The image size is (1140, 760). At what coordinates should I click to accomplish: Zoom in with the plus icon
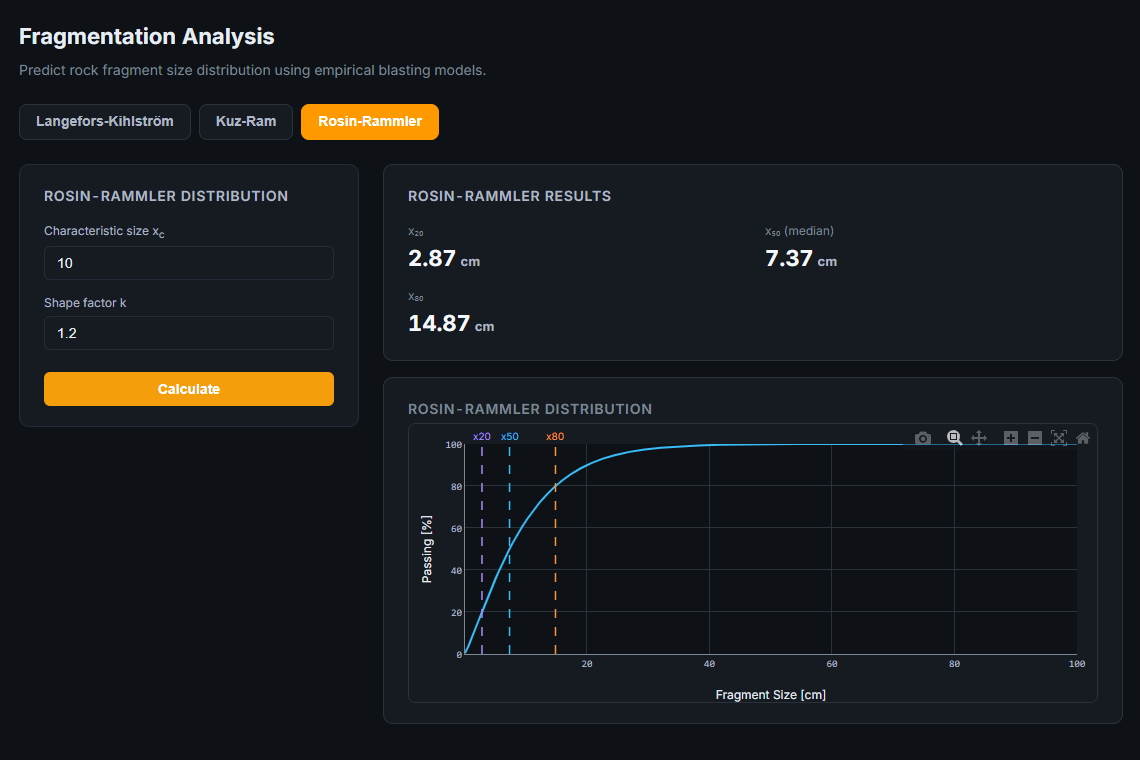[1011, 438]
